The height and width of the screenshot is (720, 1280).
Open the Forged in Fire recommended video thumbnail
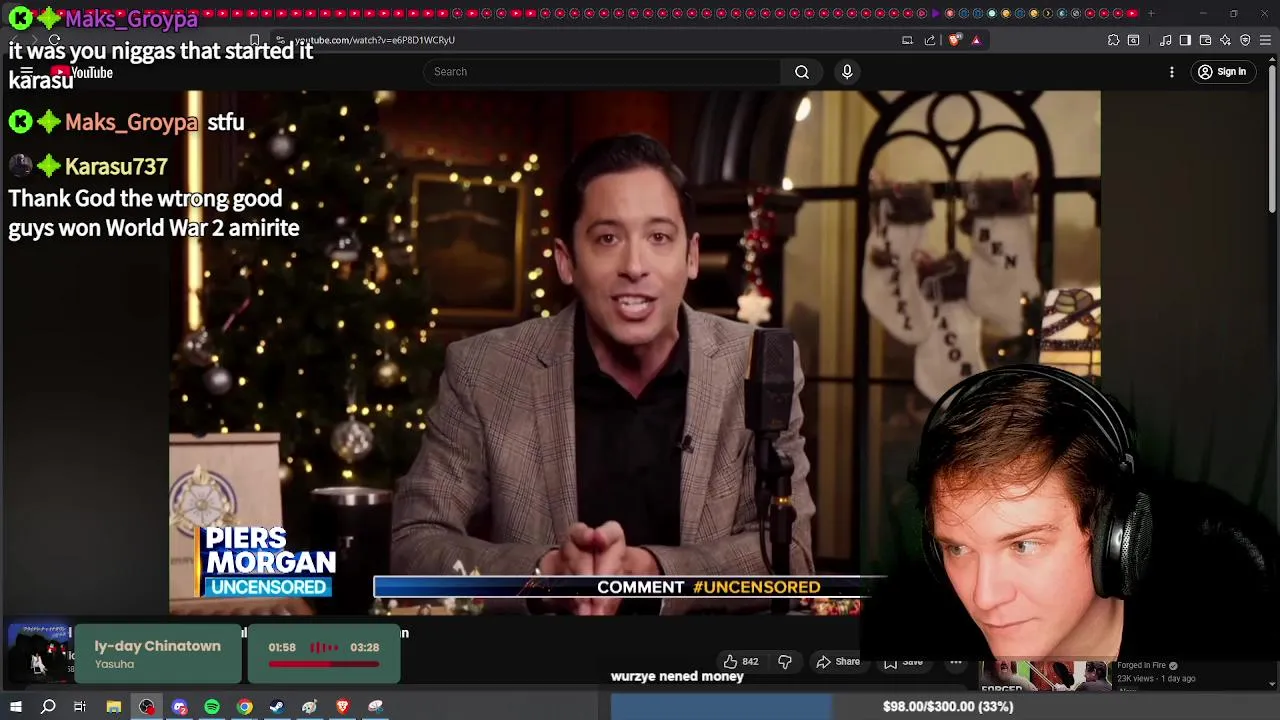point(1044,676)
